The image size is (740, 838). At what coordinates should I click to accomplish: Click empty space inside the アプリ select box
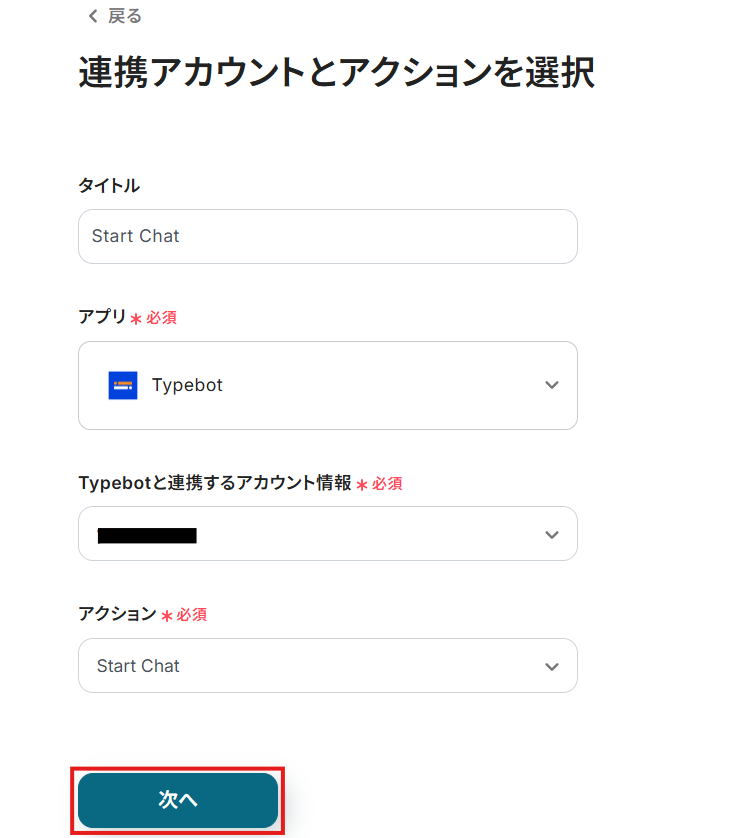click(380, 385)
